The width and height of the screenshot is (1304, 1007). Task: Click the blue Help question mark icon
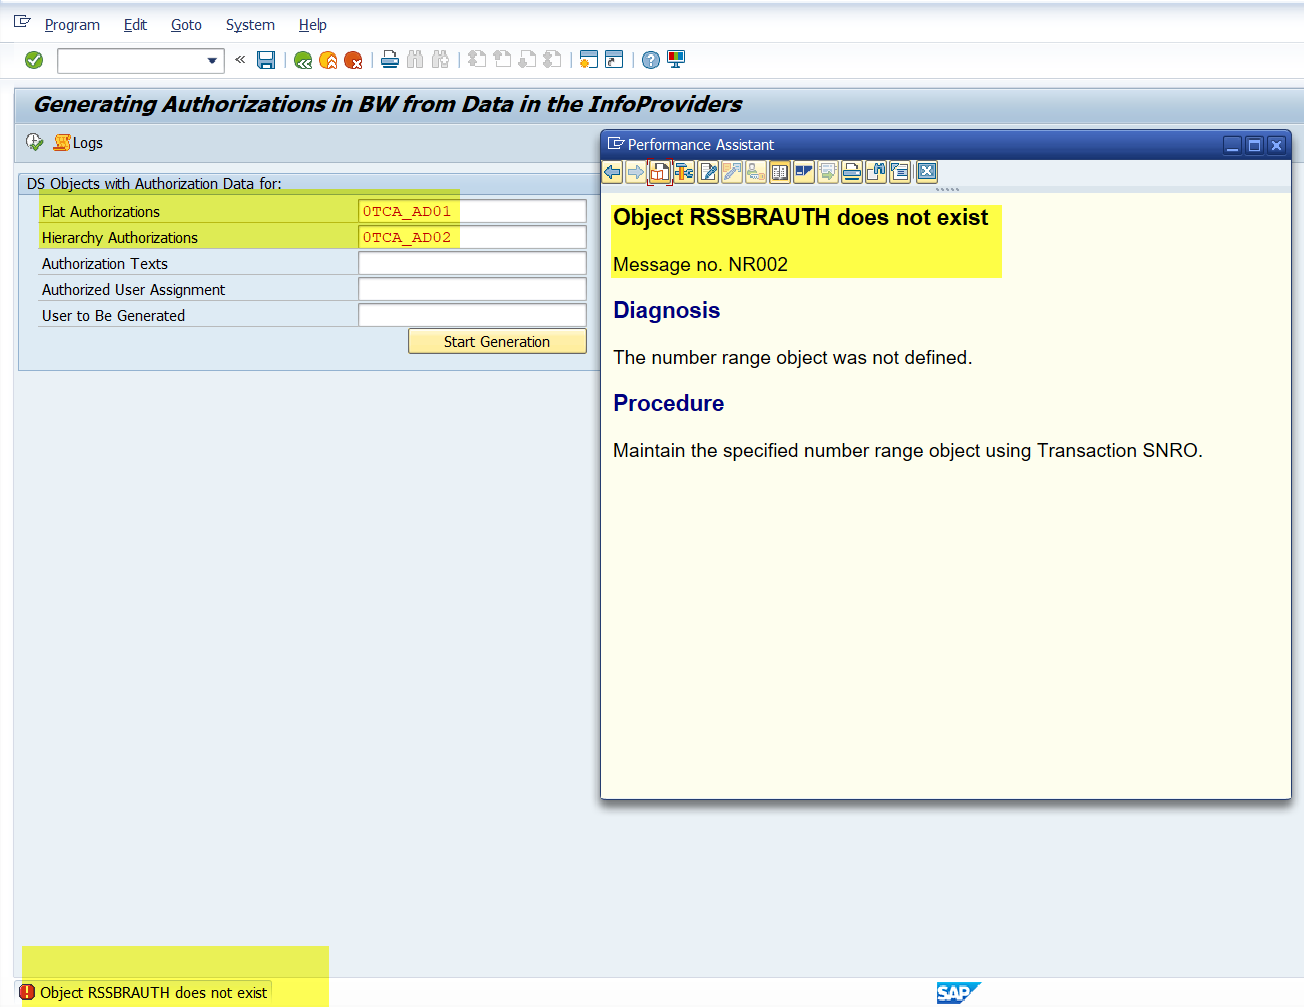point(651,60)
